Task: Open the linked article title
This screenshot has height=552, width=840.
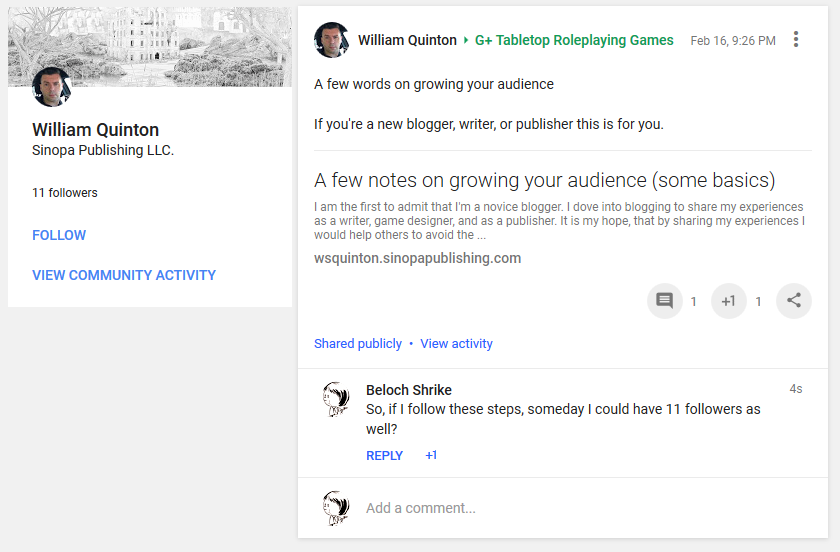Action: [x=544, y=180]
